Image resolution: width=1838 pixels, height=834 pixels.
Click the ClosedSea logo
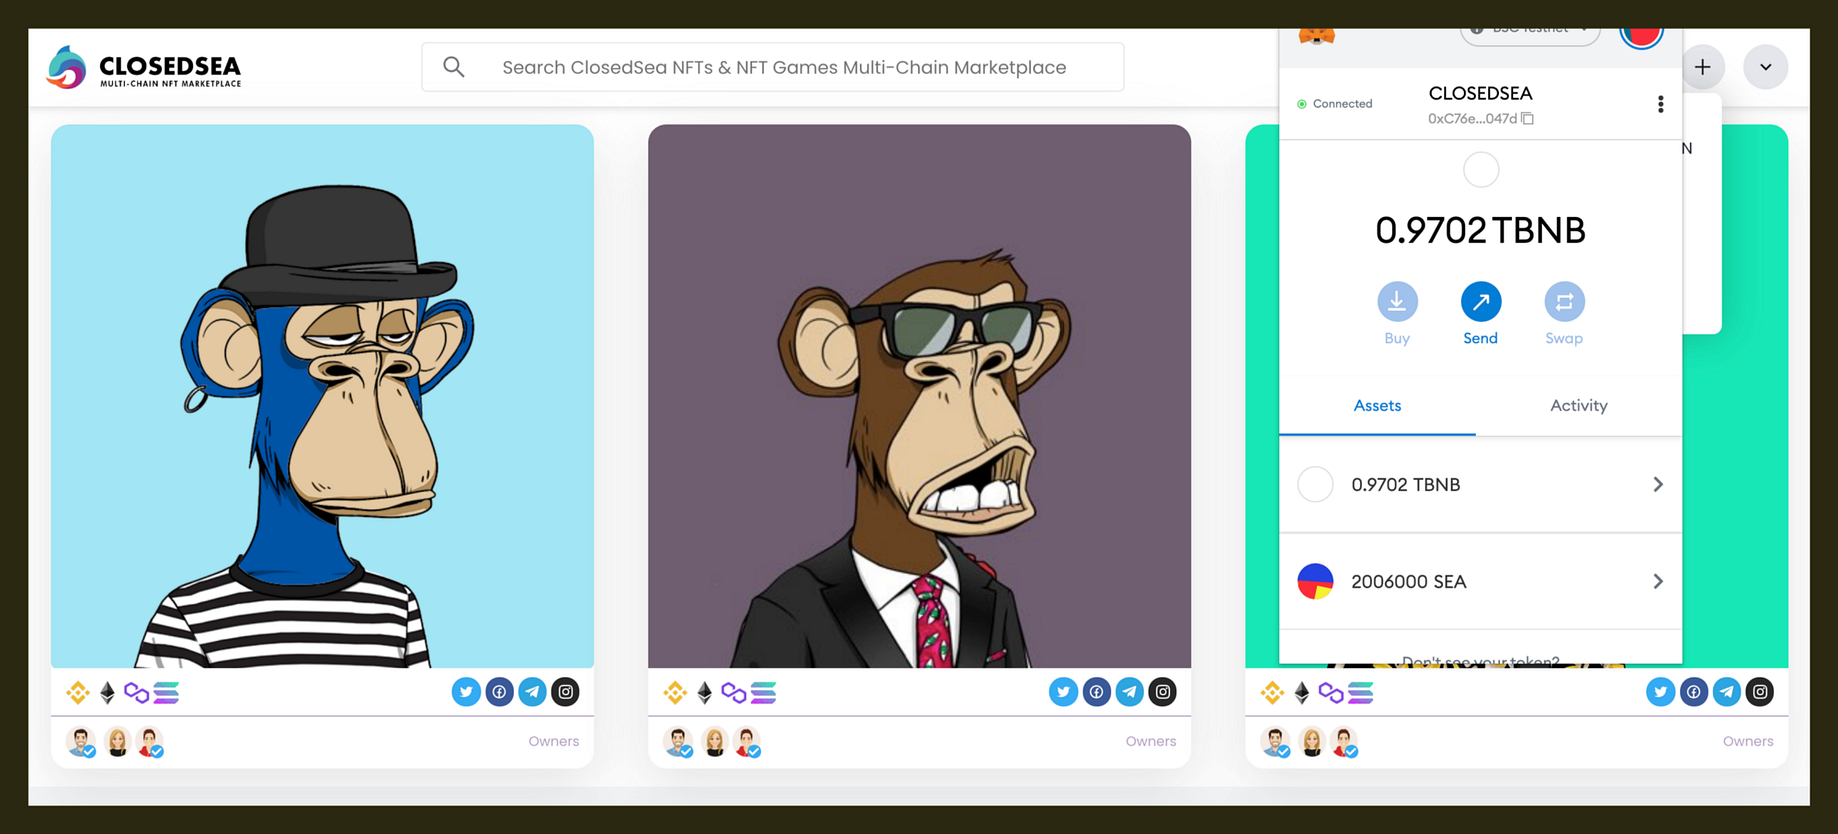144,68
